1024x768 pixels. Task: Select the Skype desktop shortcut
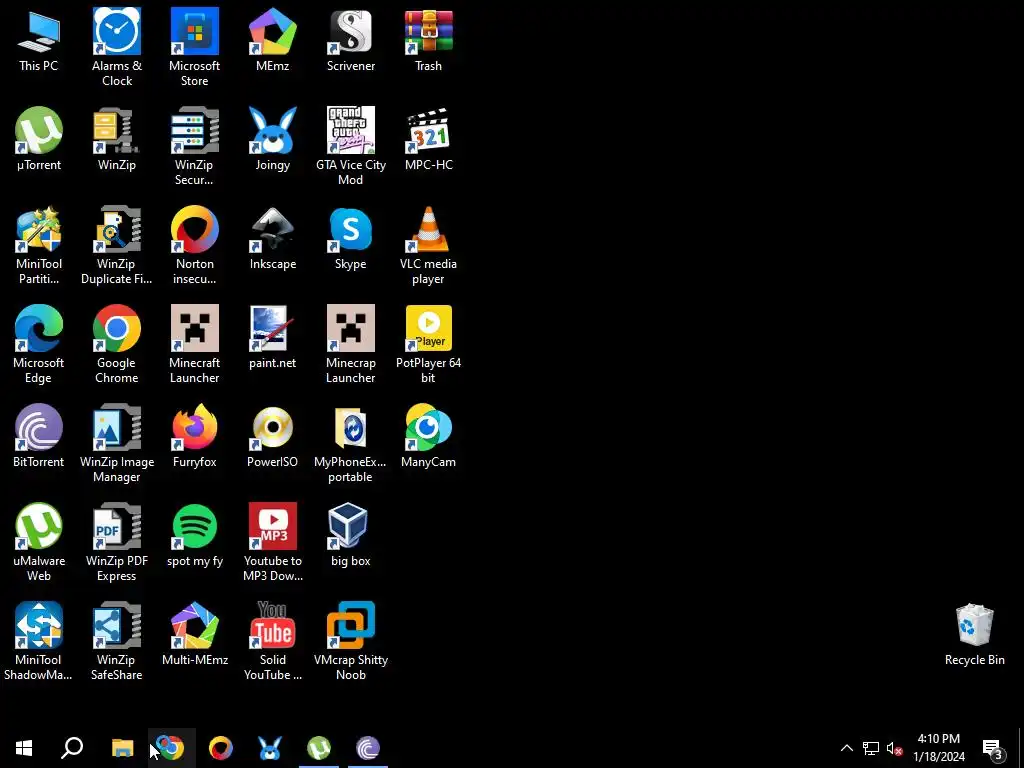tap(351, 238)
